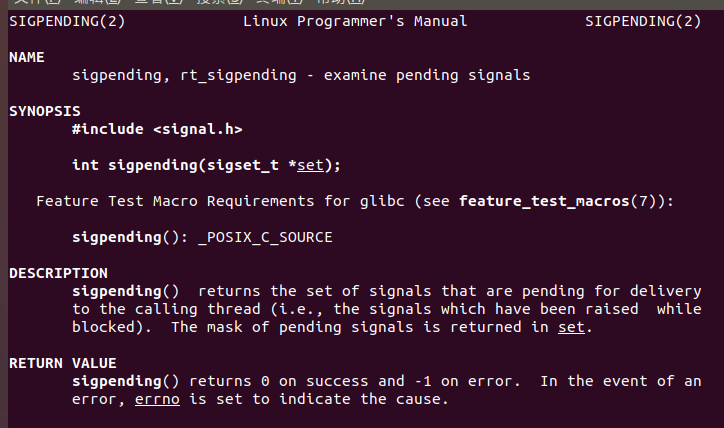Viewport: 724px width, 428px height.
Task: Click the RETURN VALUE section heading
Action: tap(62, 363)
